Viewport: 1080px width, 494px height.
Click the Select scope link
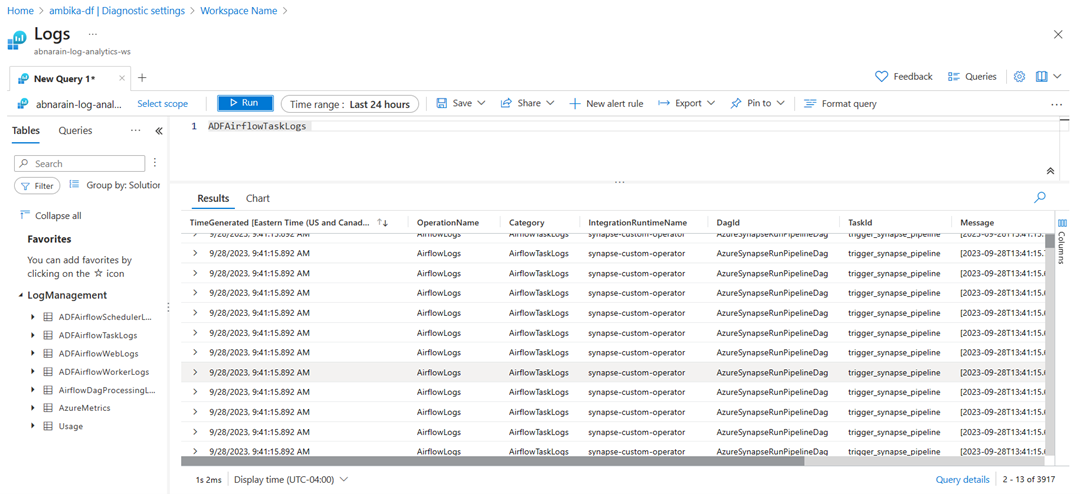(162, 103)
